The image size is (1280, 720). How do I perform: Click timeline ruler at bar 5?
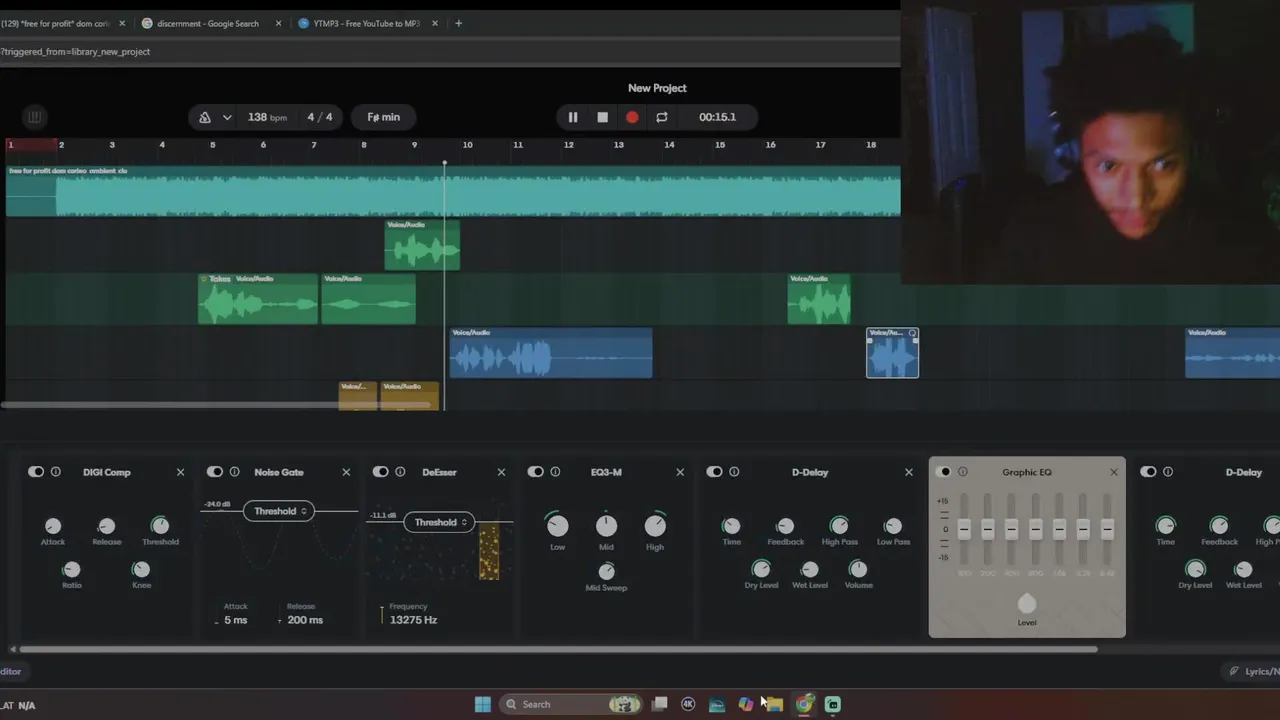(212, 145)
